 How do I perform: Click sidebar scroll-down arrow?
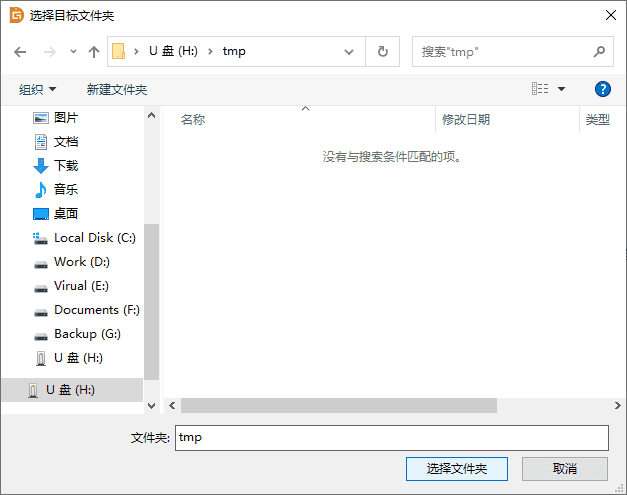(x=151, y=406)
